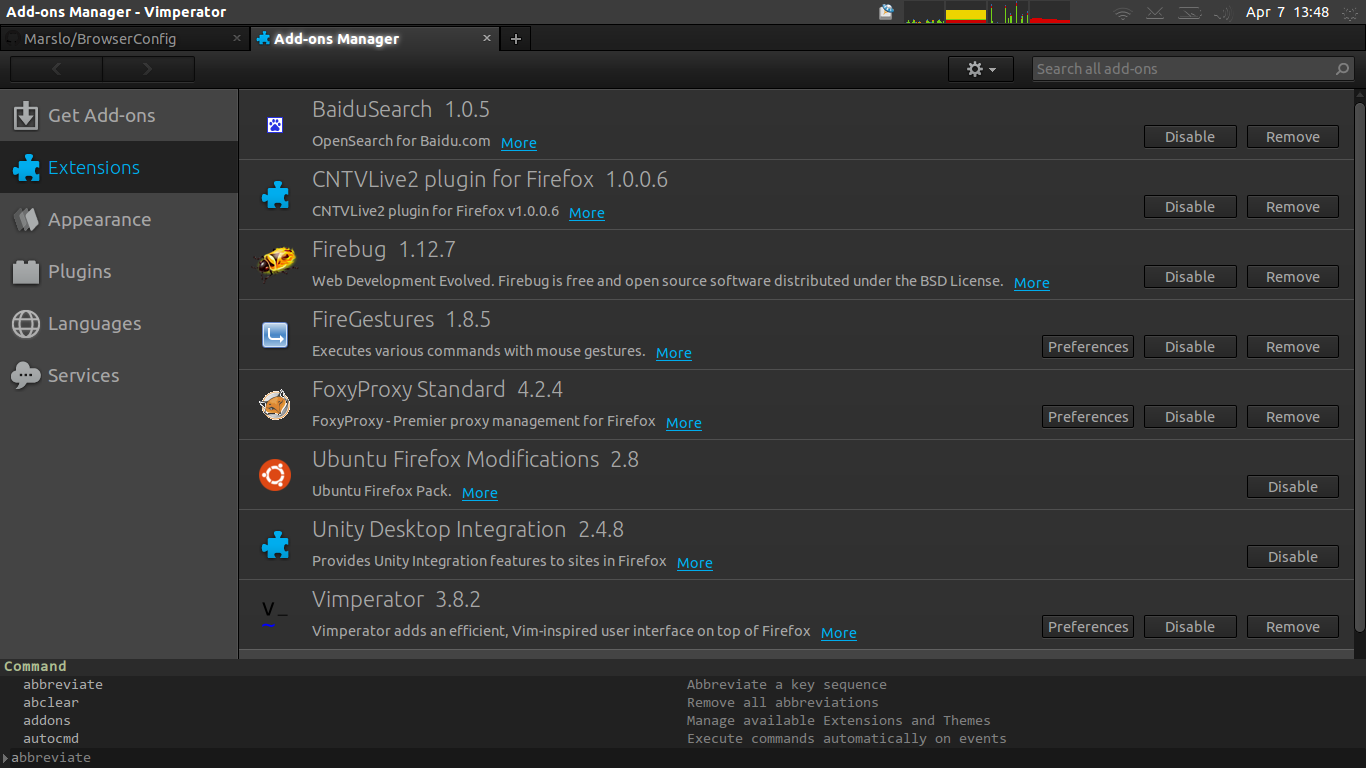The width and height of the screenshot is (1366, 768).
Task: Close the Add-ons Manager tab
Action: [487, 38]
